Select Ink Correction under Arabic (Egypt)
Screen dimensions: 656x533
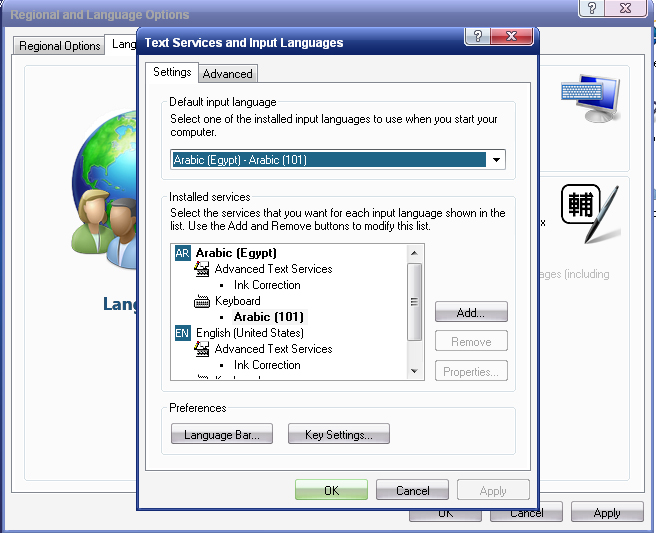(267, 285)
